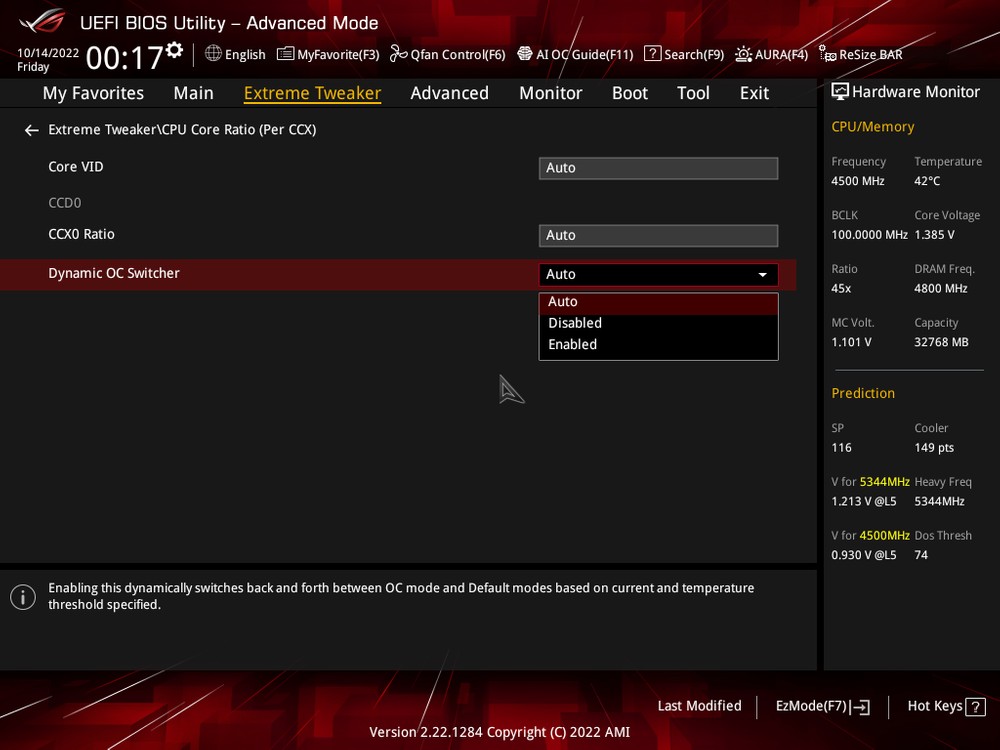Select Enabled in the Dynamic OC Switcher list
The image size is (1000, 750).
pyautogui.click(x=573, y=344)
